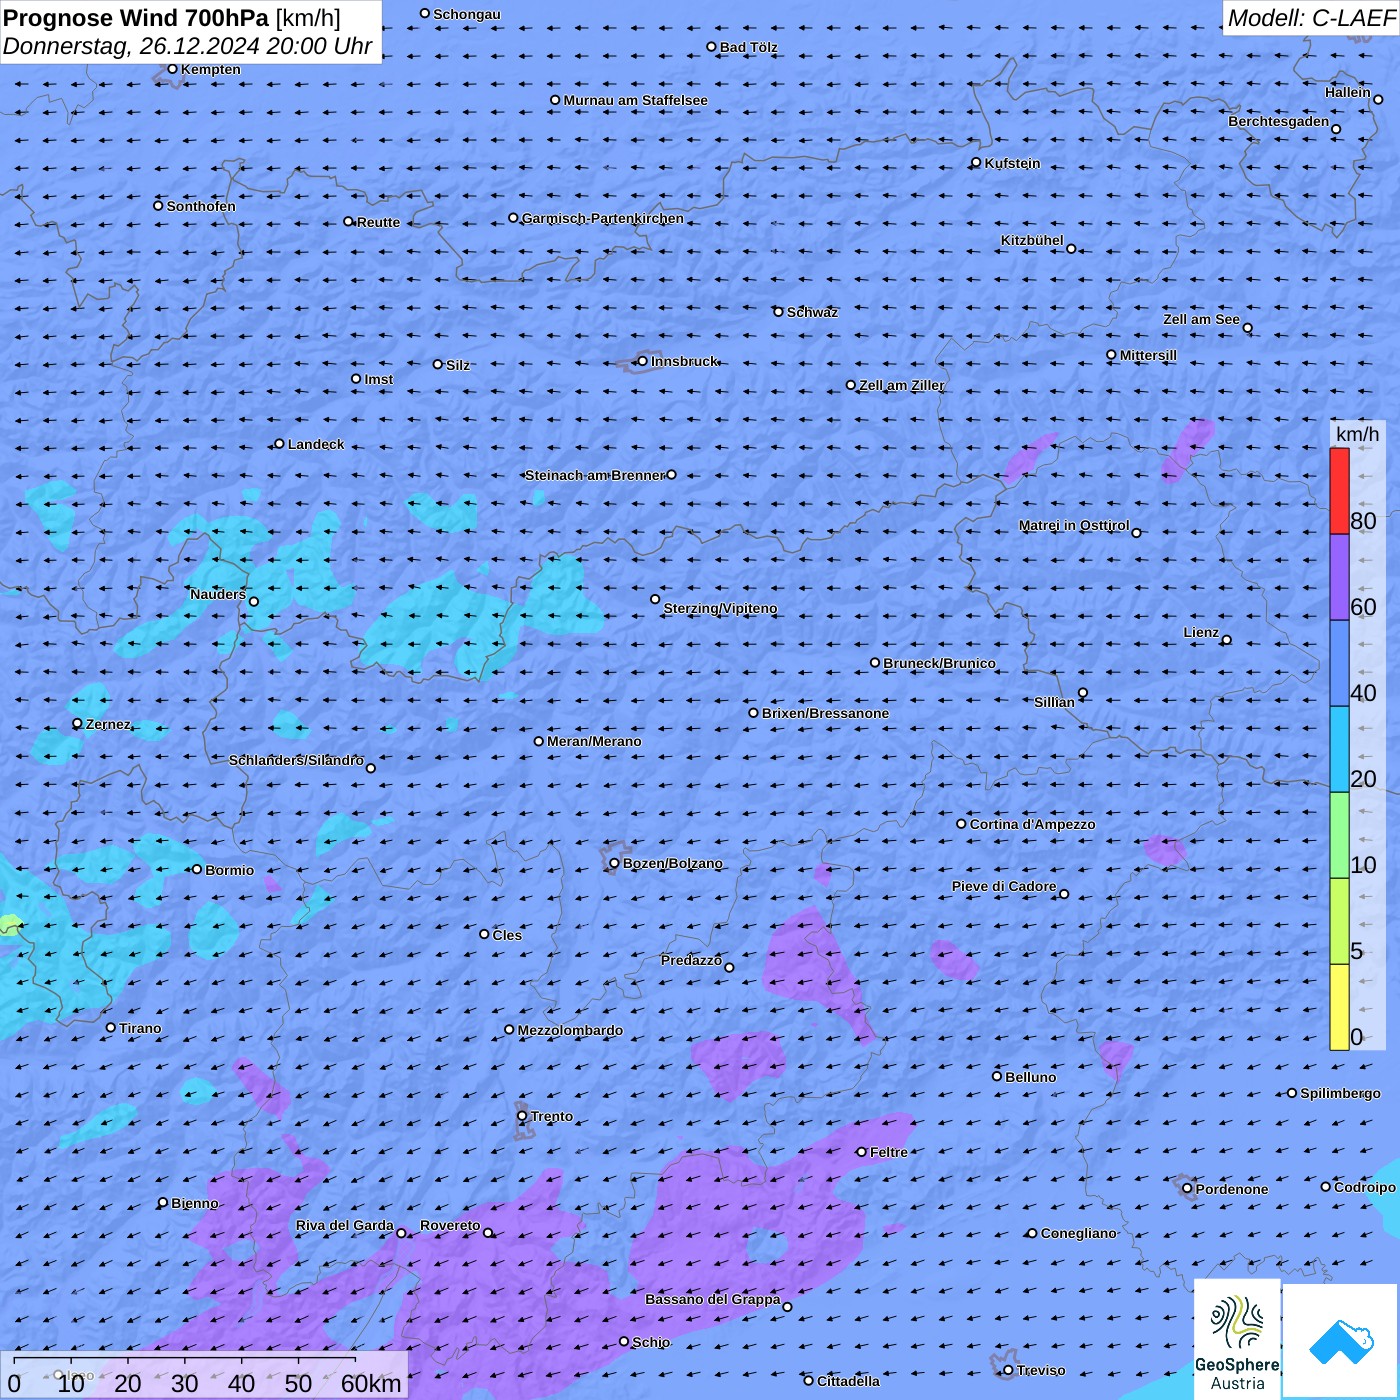Click the Bozen/Bolzano city marker
1400x1400 pixels.
615,863
